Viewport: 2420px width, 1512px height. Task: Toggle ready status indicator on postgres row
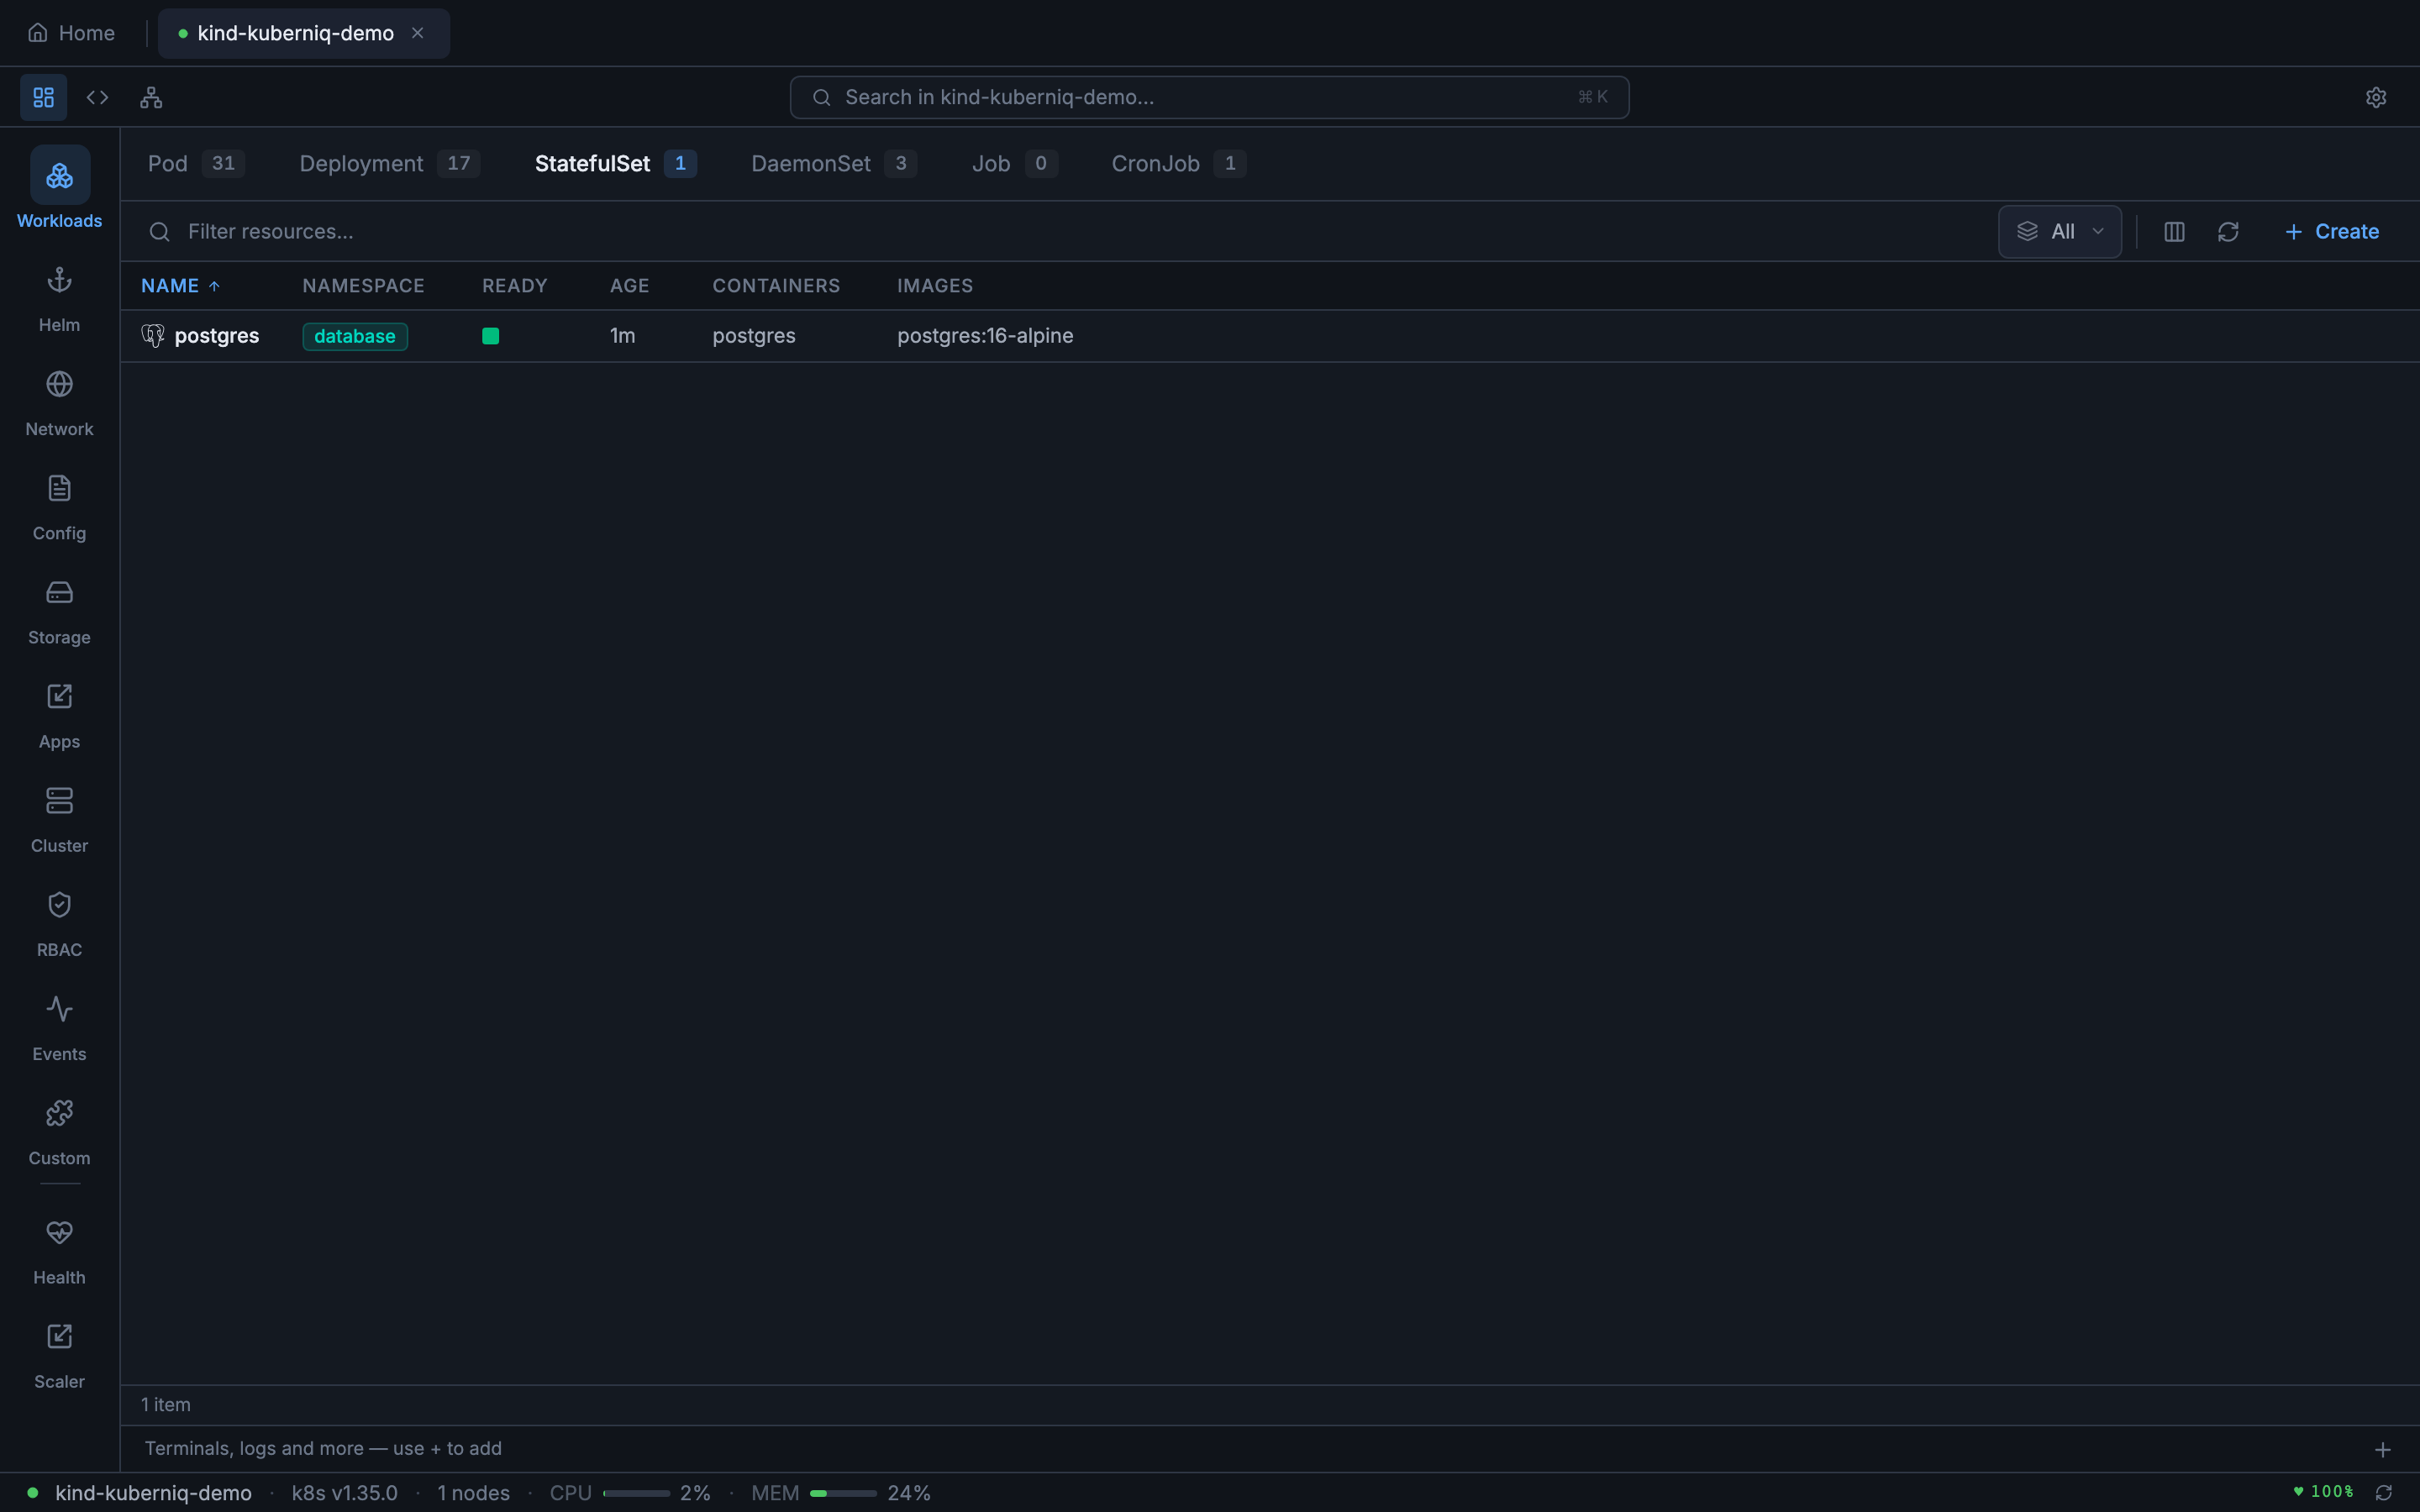[490, 335]
